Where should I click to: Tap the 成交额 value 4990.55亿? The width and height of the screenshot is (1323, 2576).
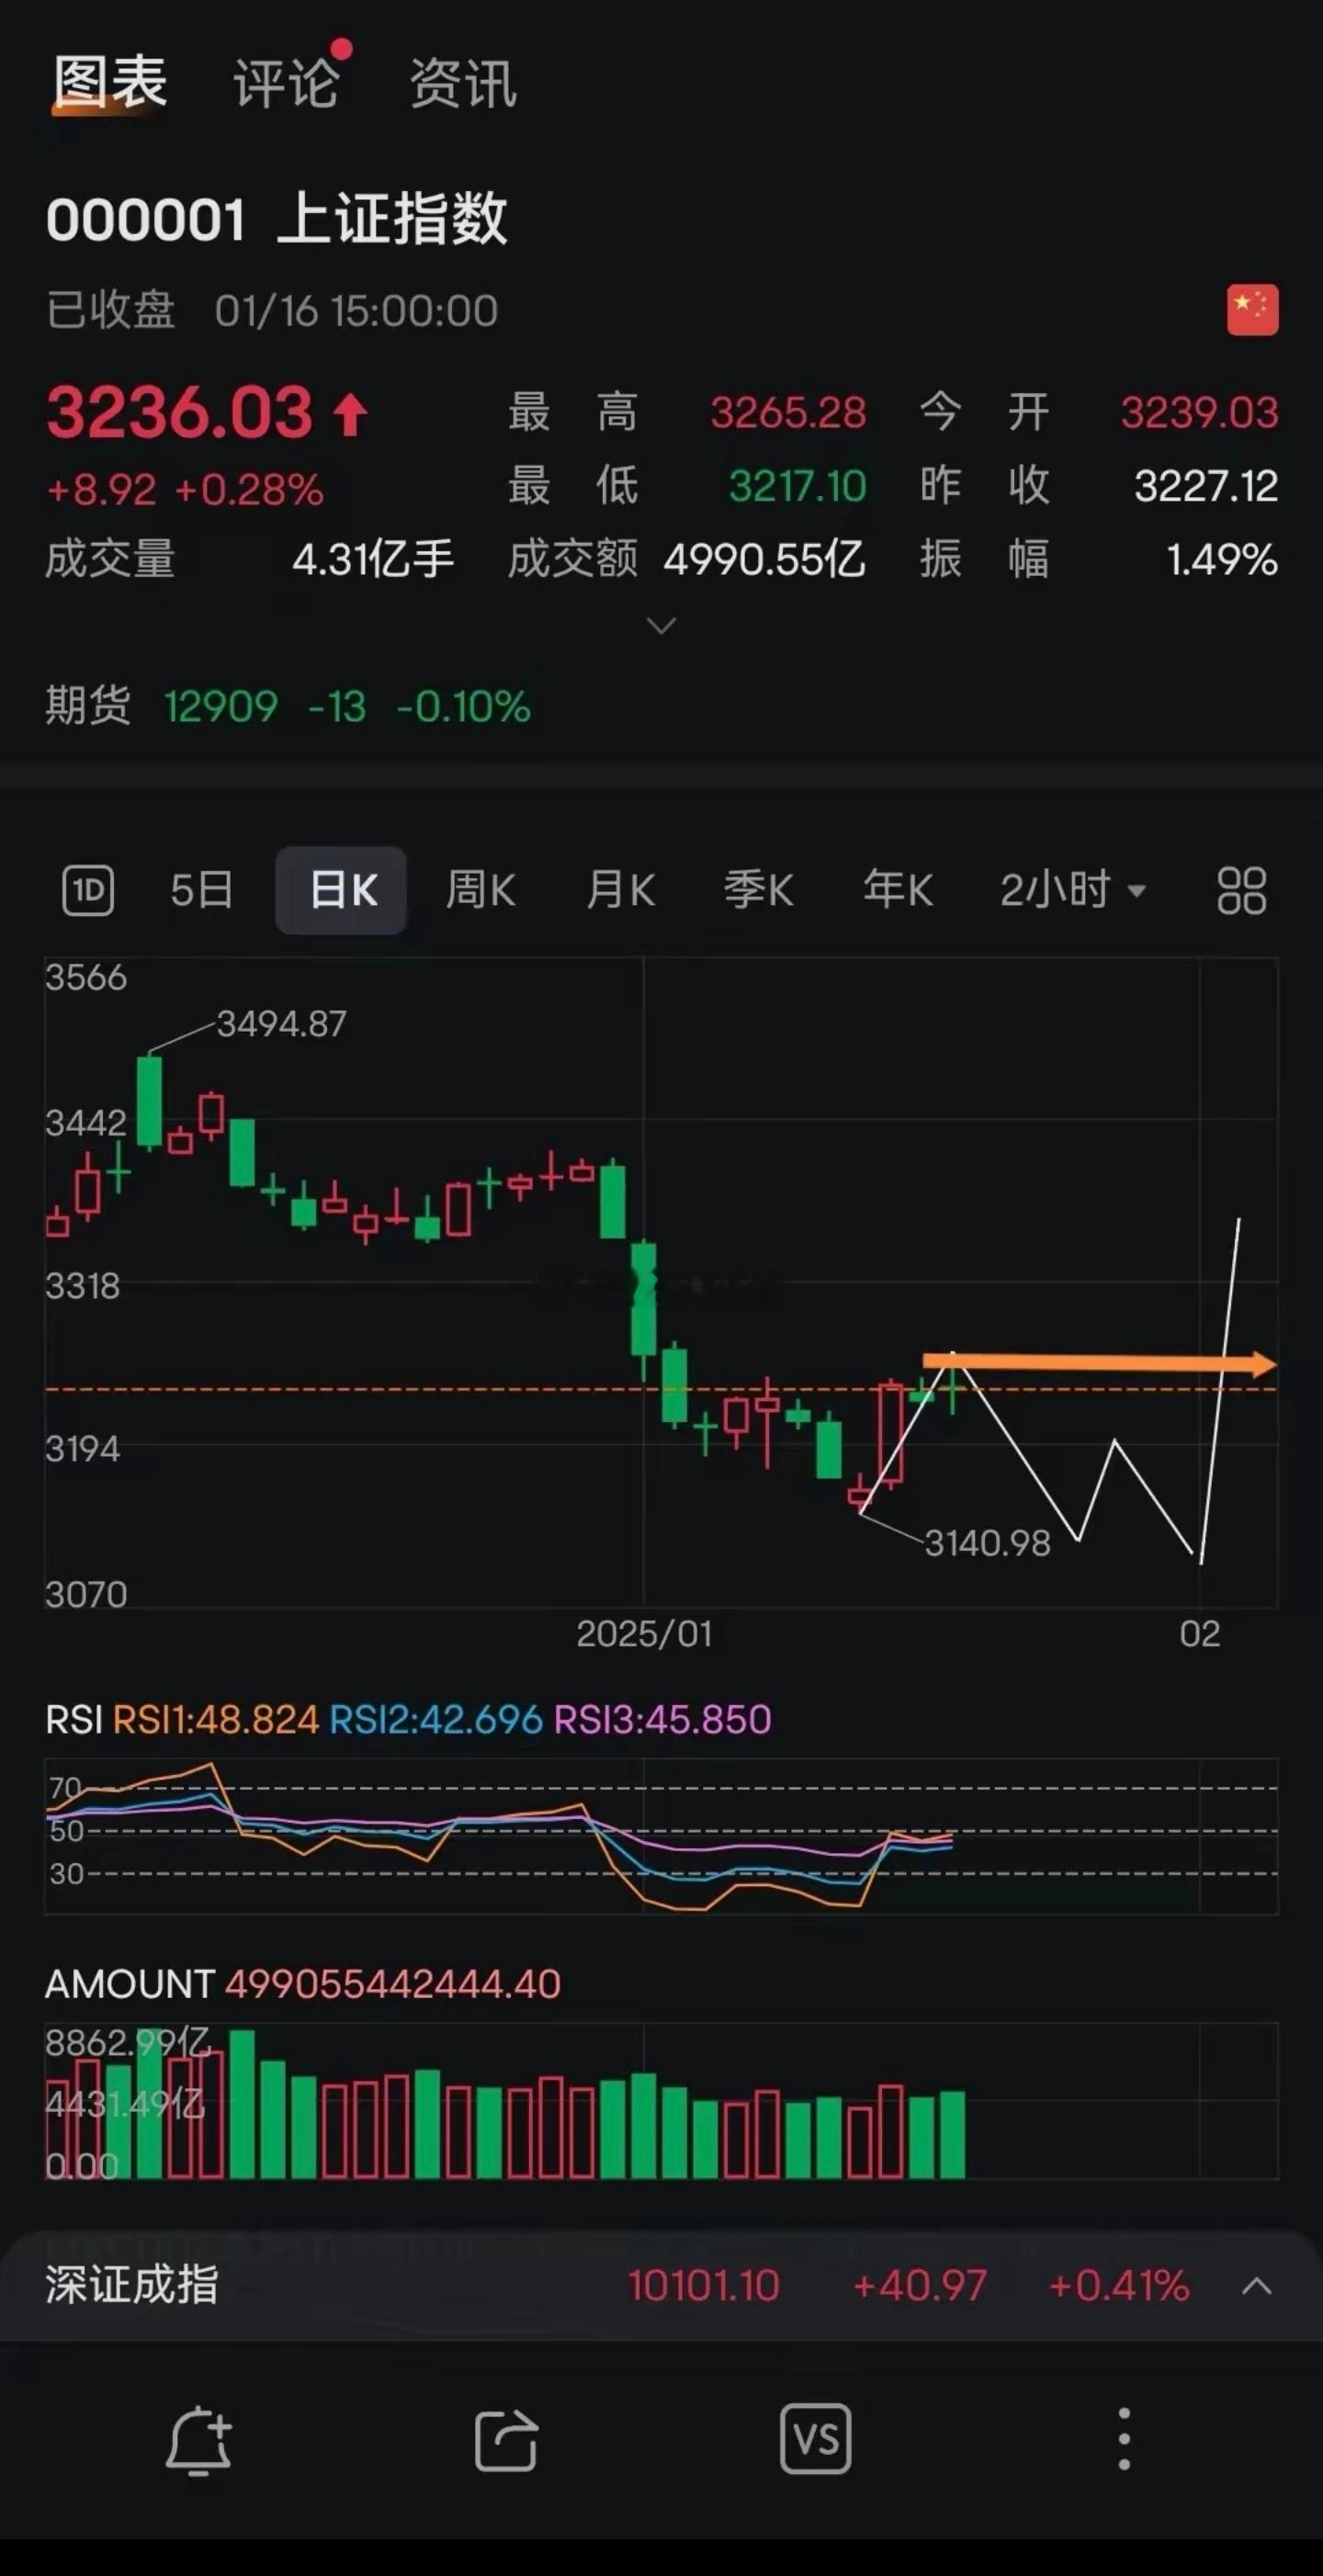[x=764, y=559]
